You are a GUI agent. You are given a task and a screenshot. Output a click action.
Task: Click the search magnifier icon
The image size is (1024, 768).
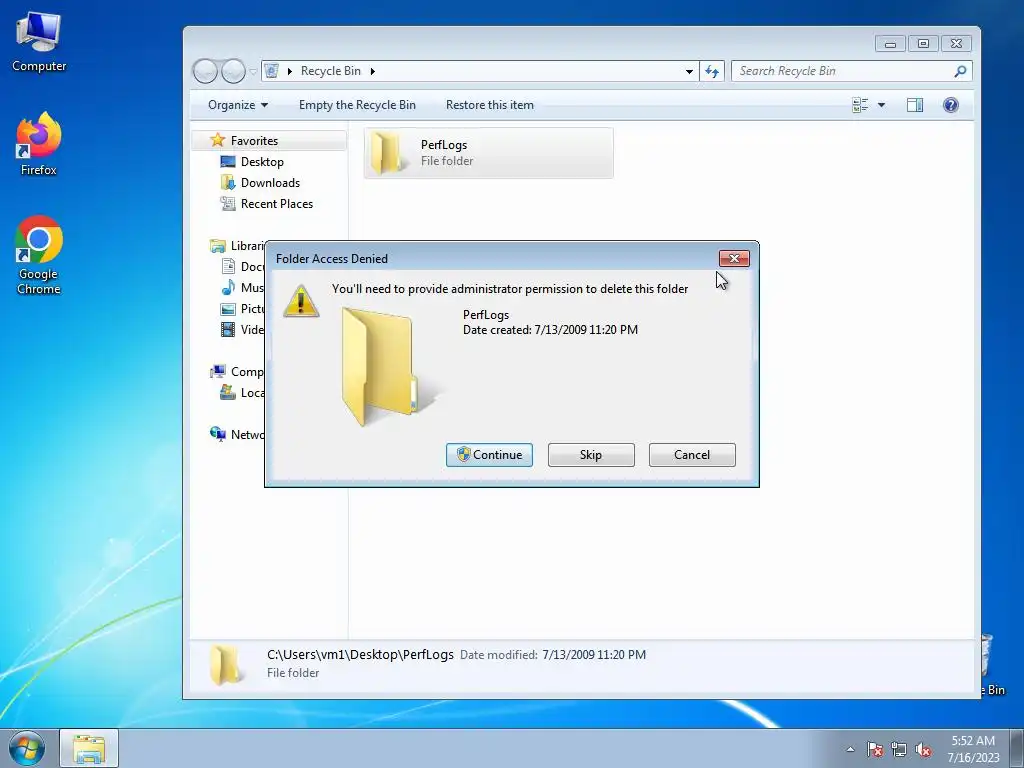960,71
